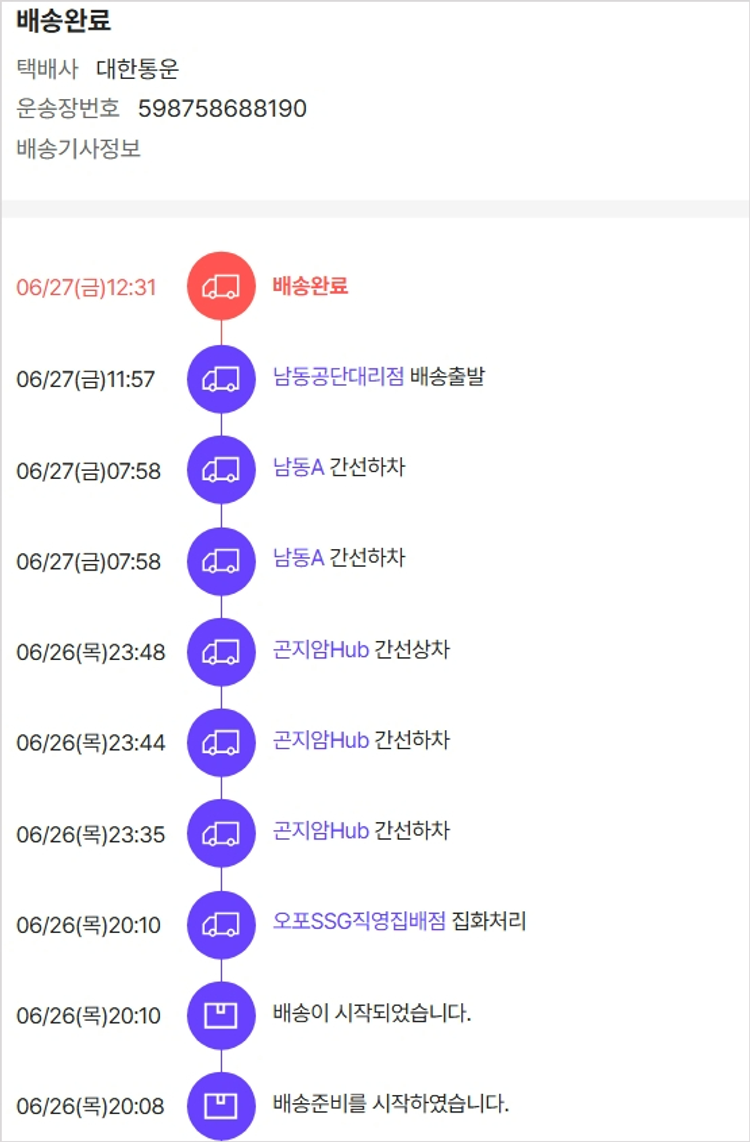The image size is (750, 1142).
Task: Select the 06/27(금)11:57 timestamp
Action: 86,380
